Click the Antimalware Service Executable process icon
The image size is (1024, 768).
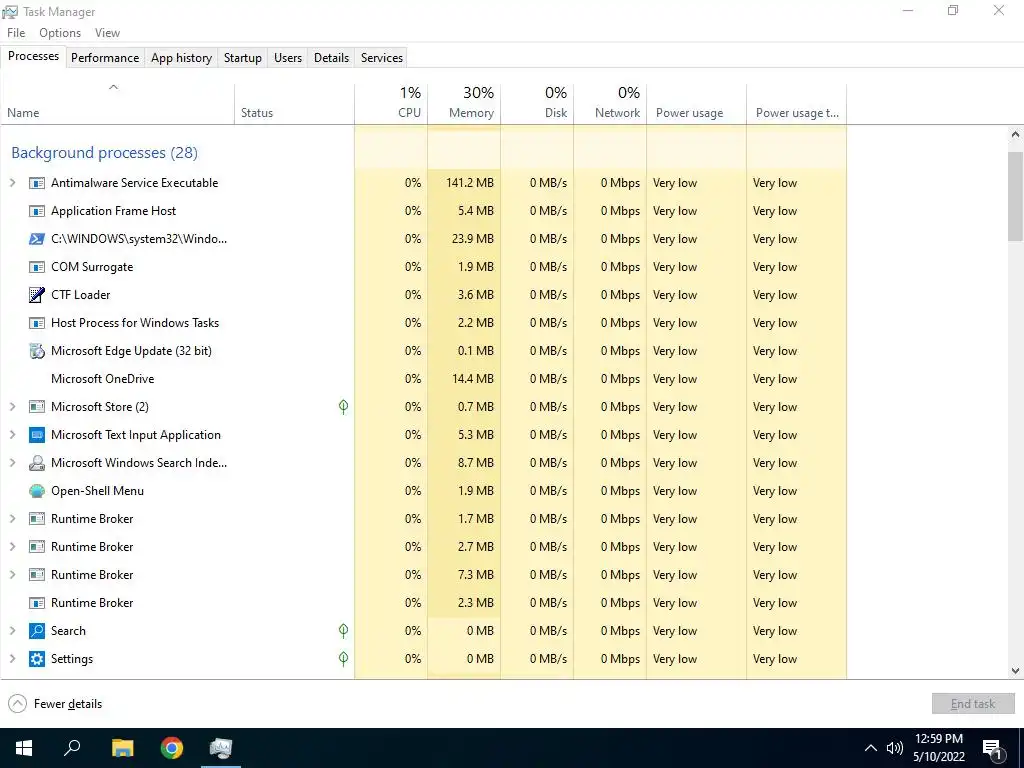(x=37, y=183)
